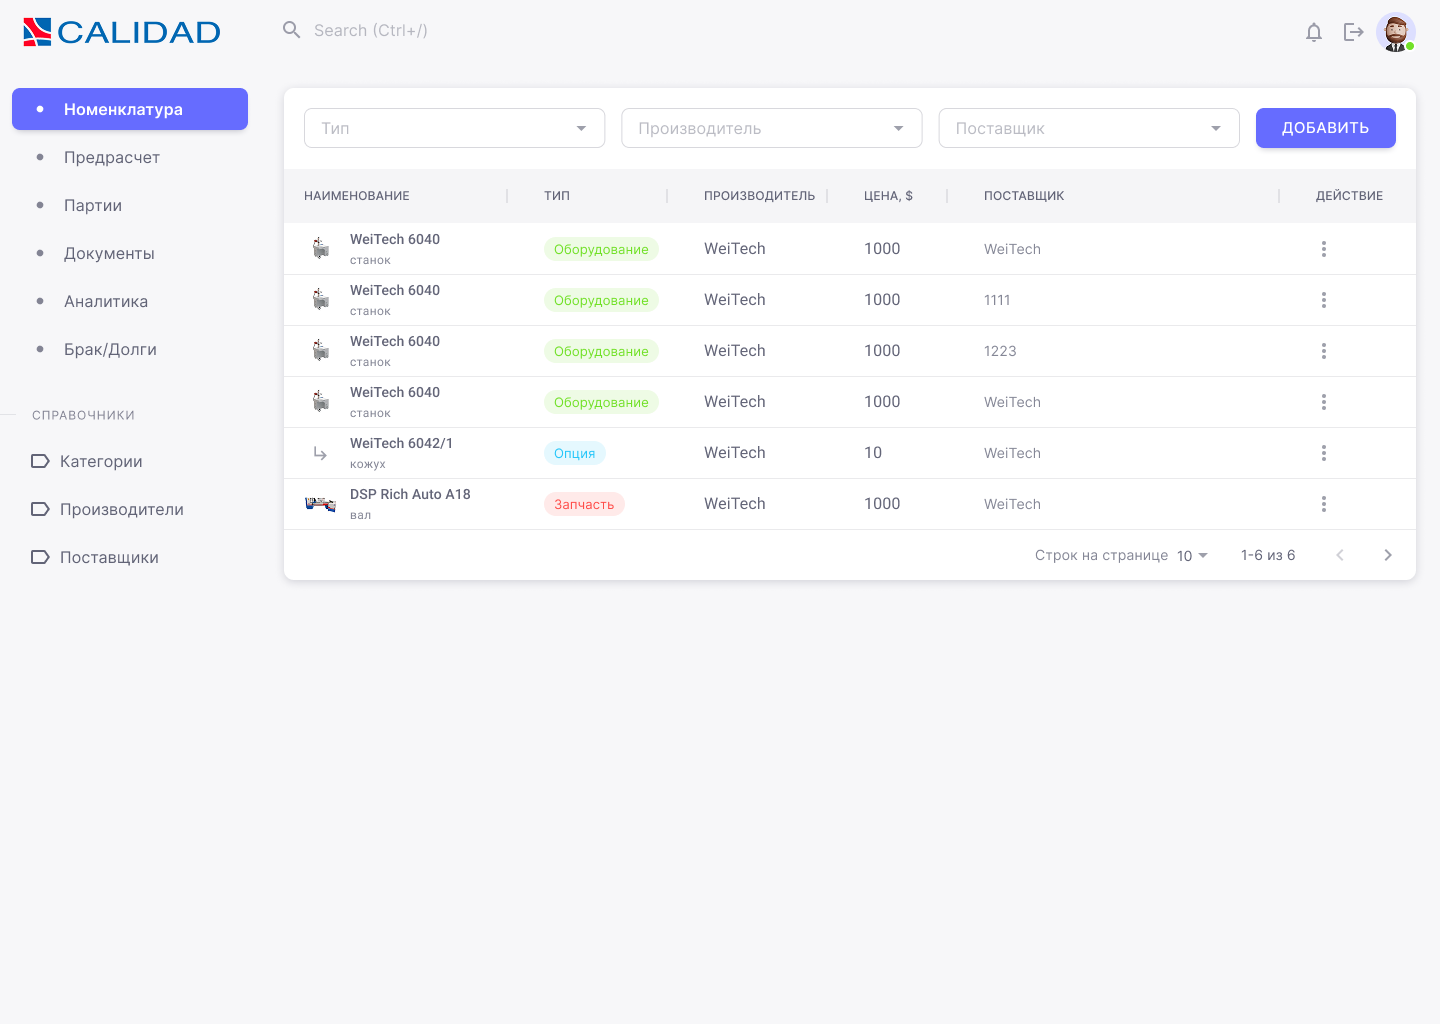Viewport: 1440px width, 1024px height.
Task: Click the Категории tag icon
Action: (40, 461)
